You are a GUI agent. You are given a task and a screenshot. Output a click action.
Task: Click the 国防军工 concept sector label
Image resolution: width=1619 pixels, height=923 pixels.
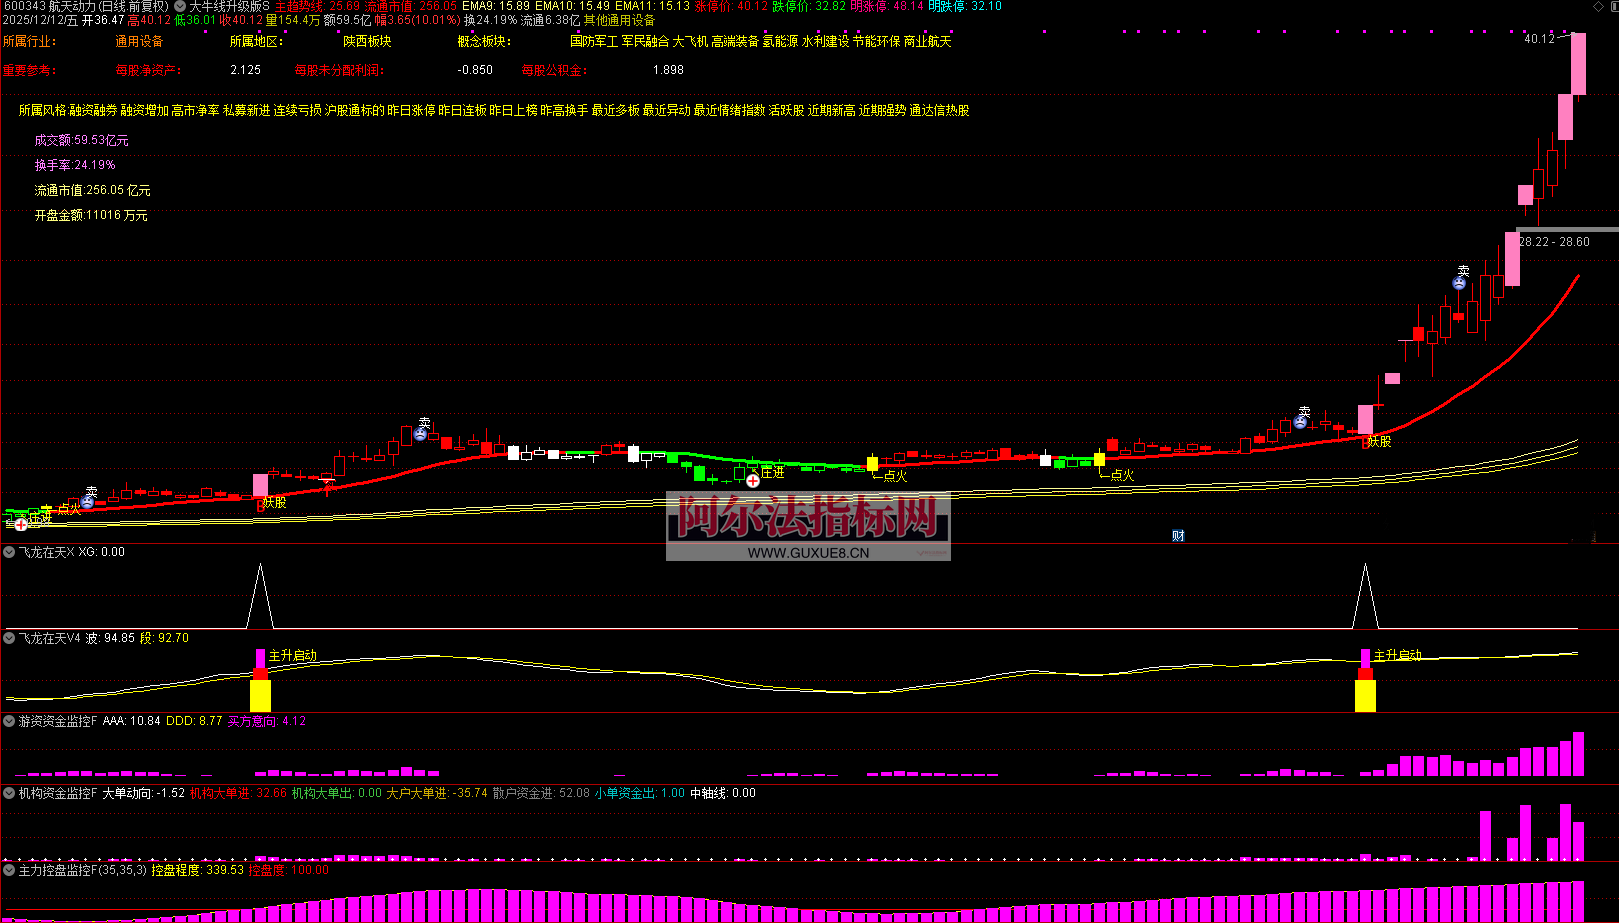pos(594,42)
